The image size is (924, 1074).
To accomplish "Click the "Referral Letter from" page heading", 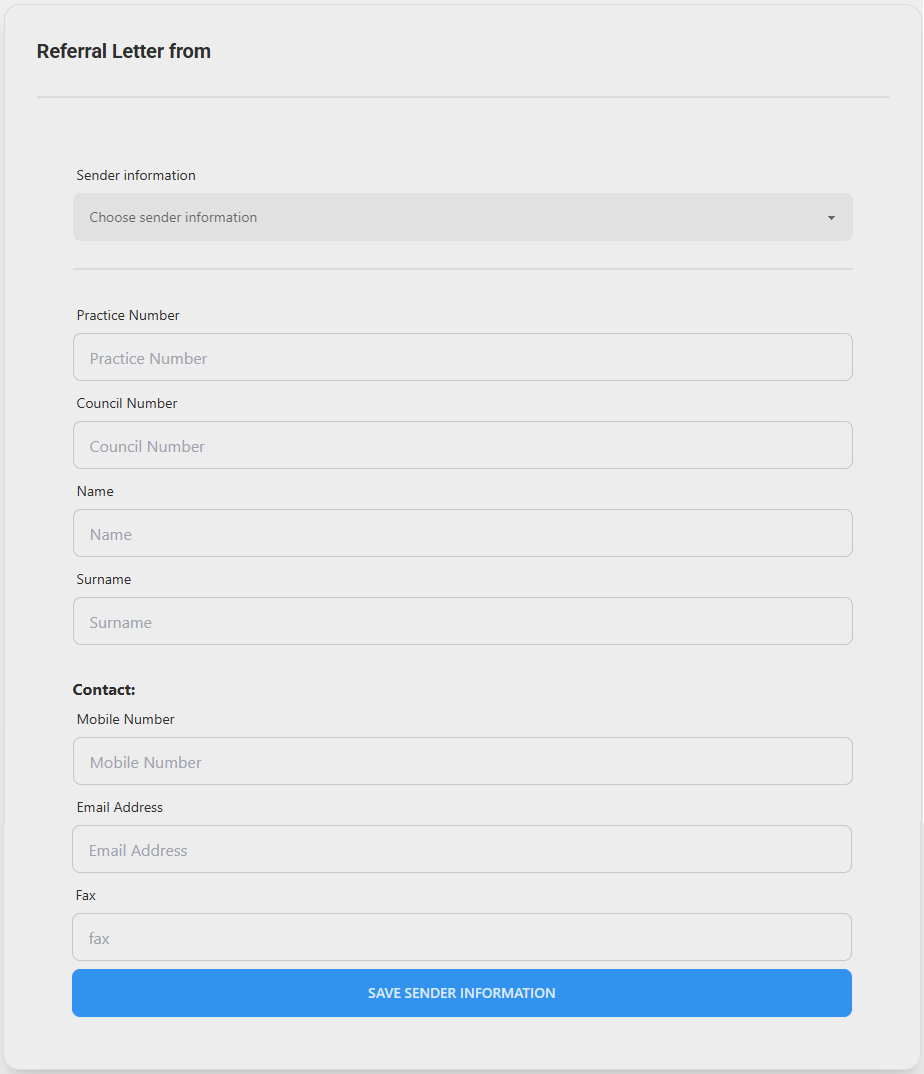I will (124, 52).
